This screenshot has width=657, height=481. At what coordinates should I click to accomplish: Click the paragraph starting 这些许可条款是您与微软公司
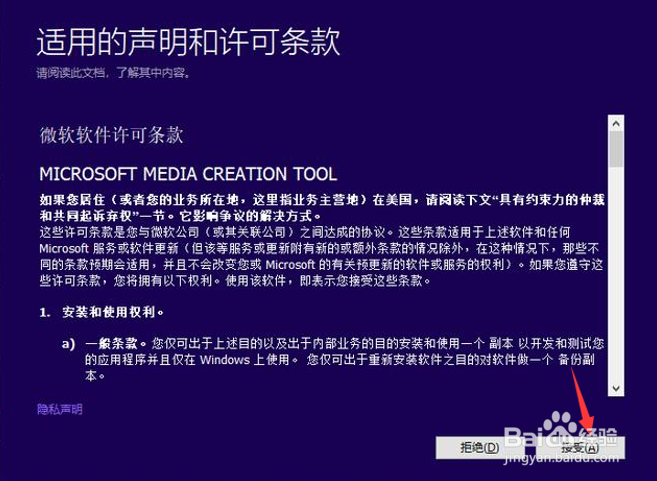(321, 256)
